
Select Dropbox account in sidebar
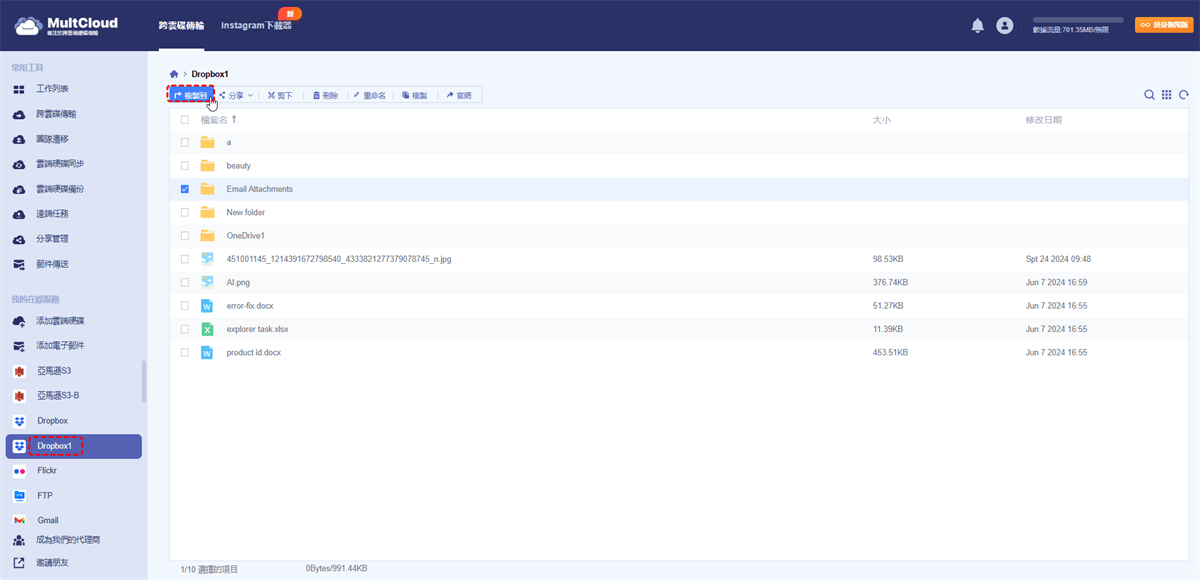[53, 421]
